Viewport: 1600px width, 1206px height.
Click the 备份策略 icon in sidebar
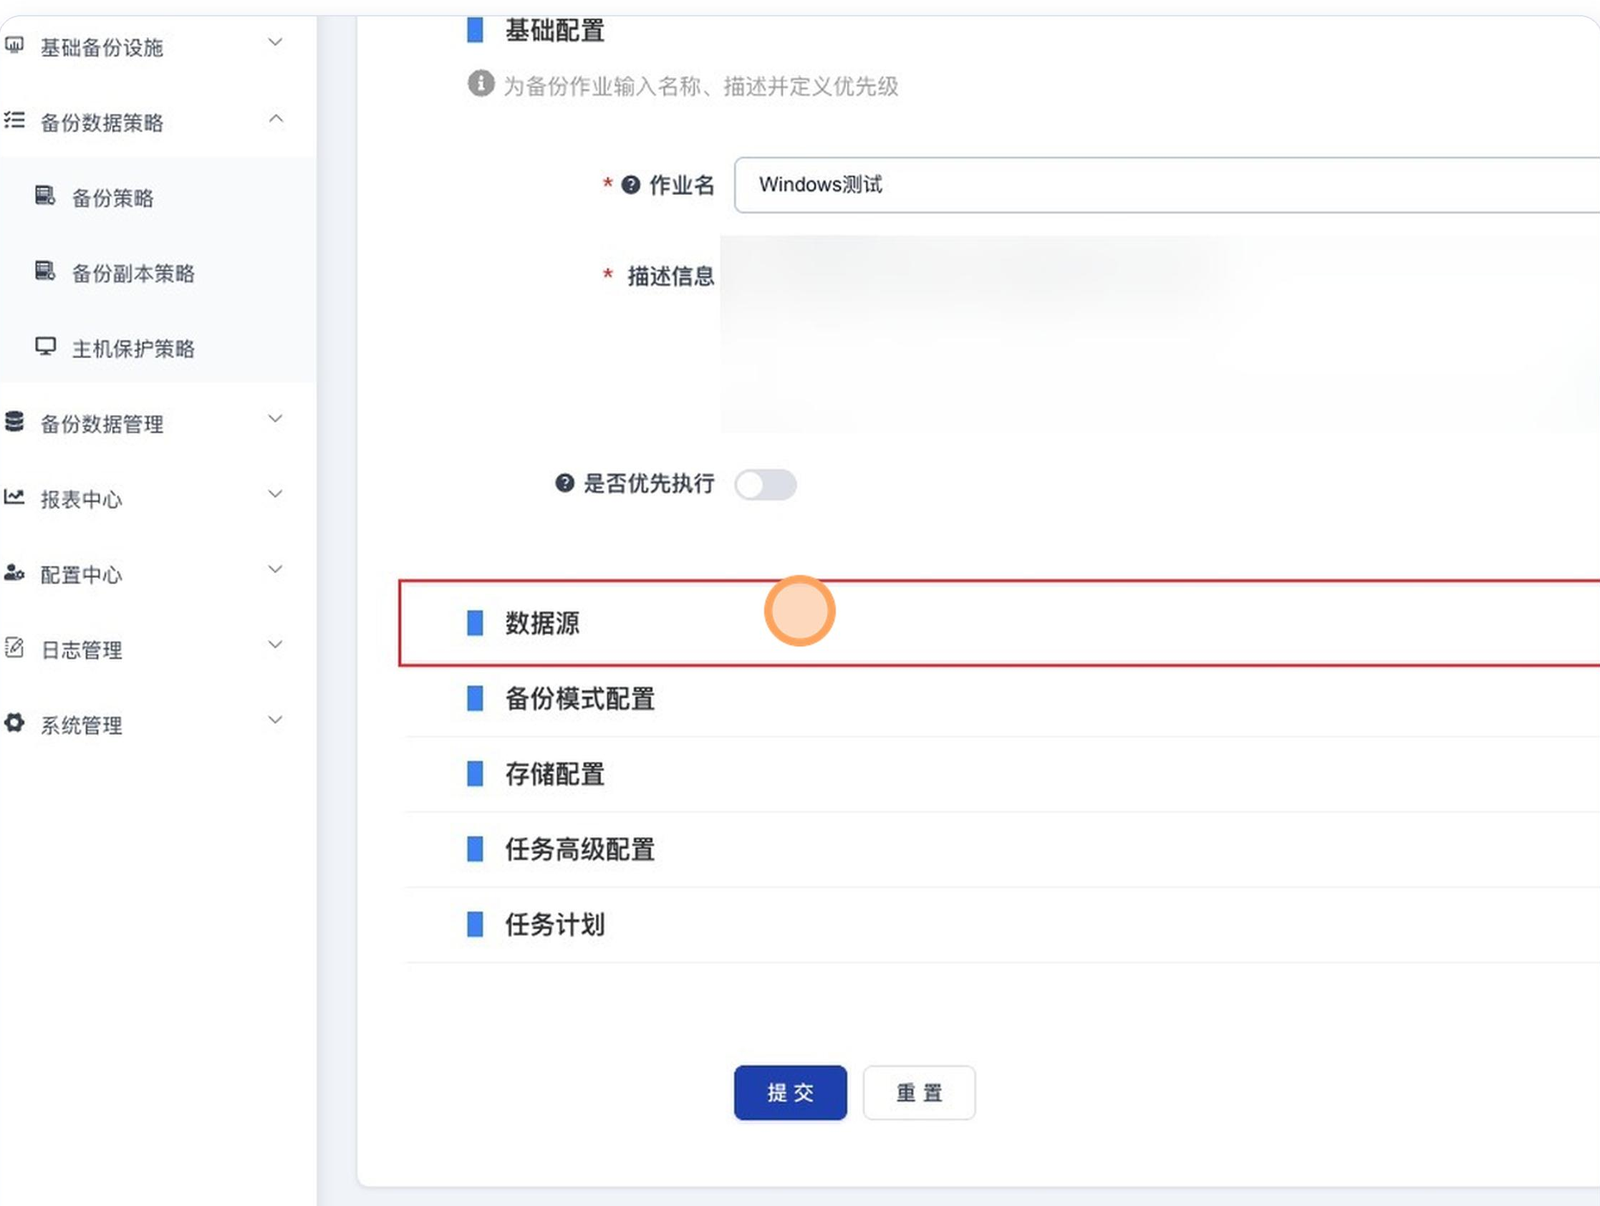[x=45, y=196]
